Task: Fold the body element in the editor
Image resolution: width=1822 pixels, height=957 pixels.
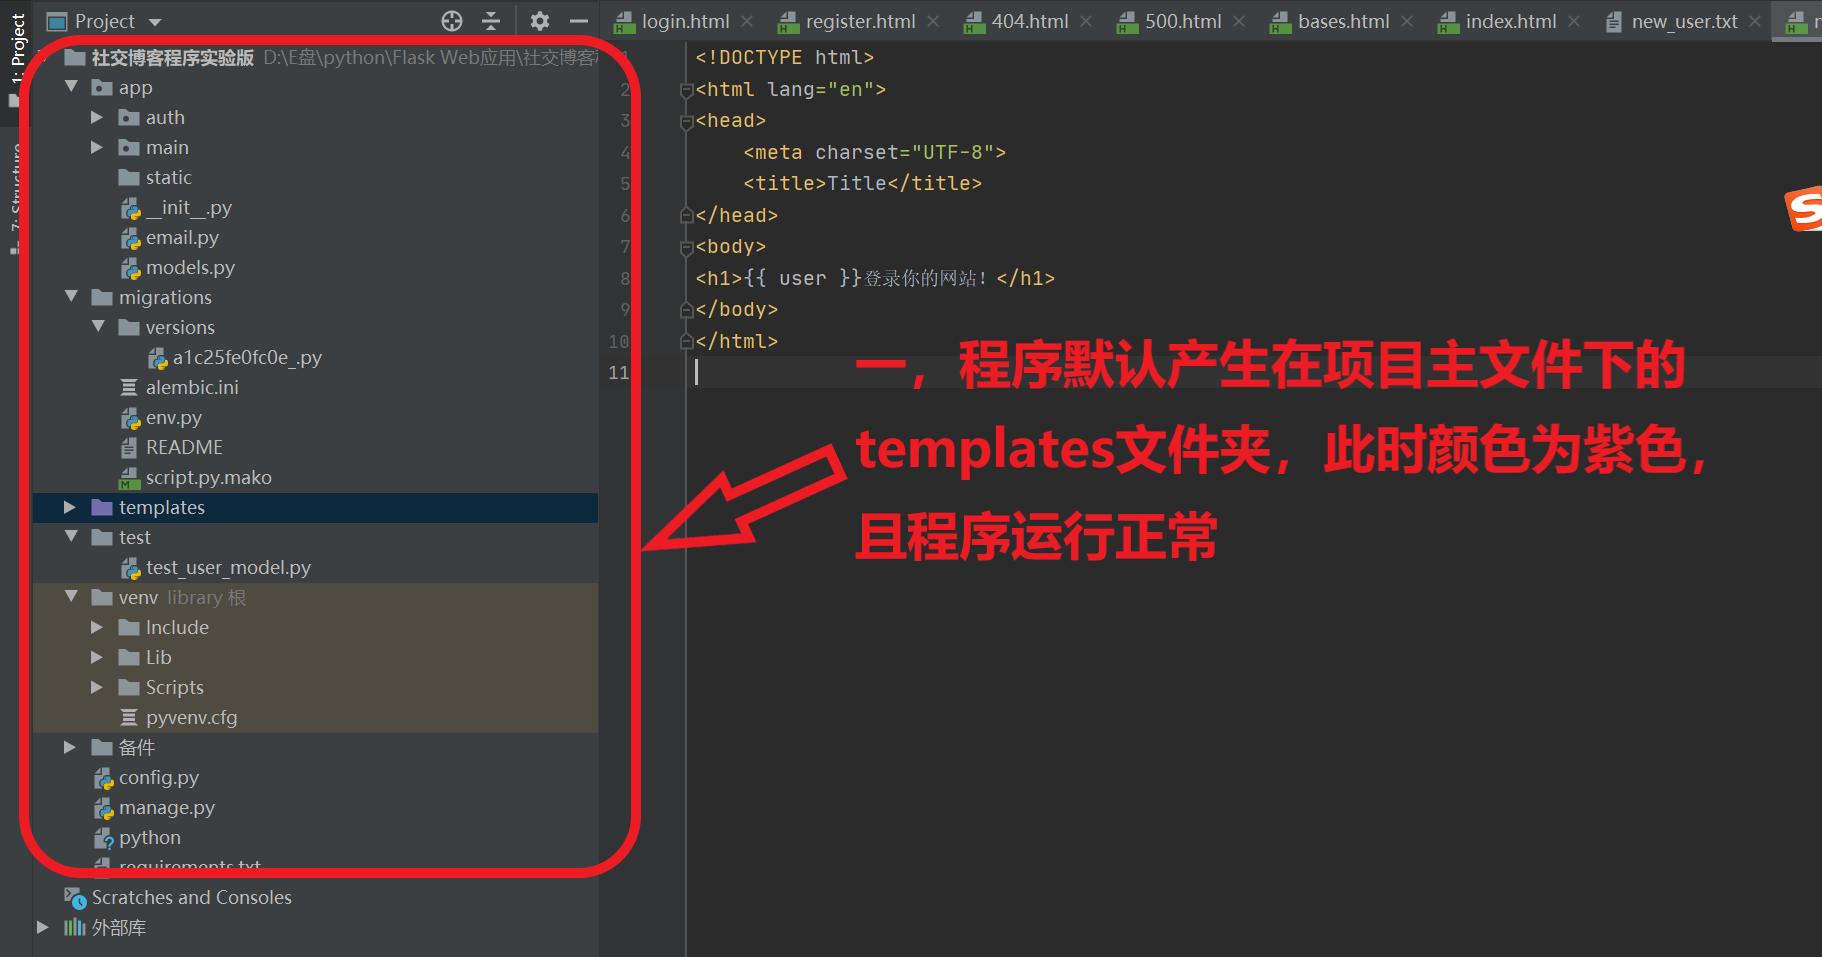Action: point(686,247)
